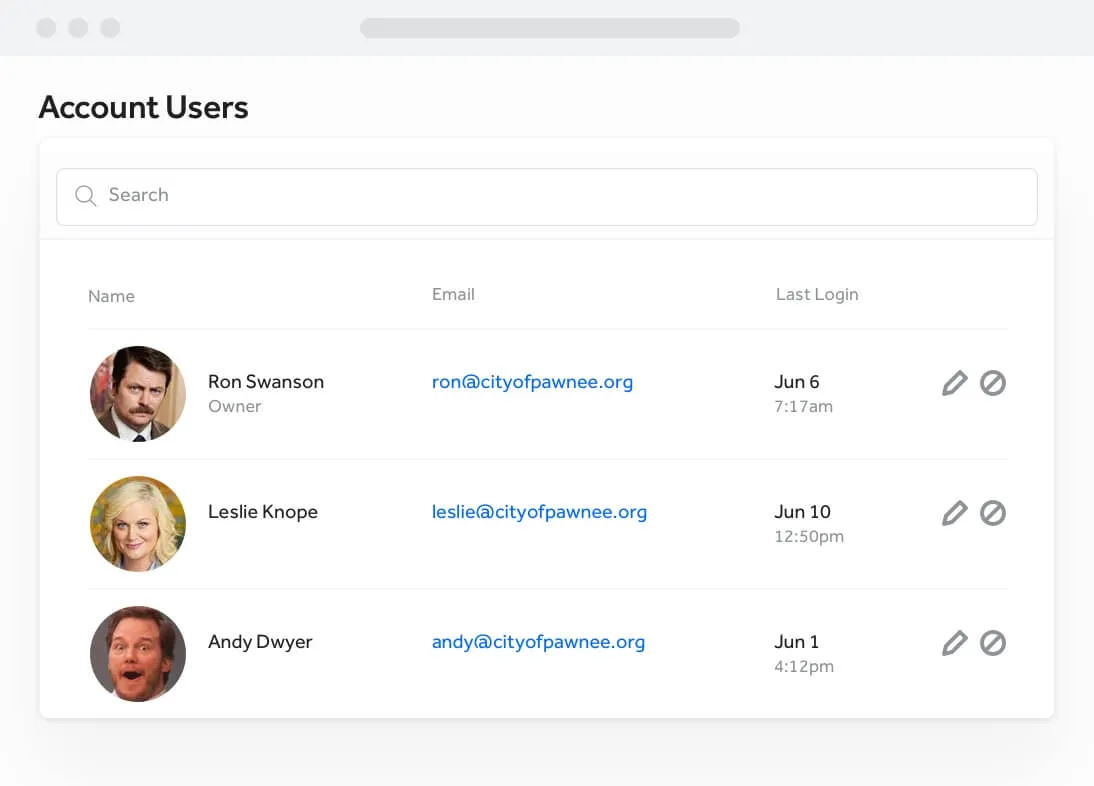This screenshot has width=1094, height=786.
Task: Click the search magnifying glass icon
Action: coord(86,196)
